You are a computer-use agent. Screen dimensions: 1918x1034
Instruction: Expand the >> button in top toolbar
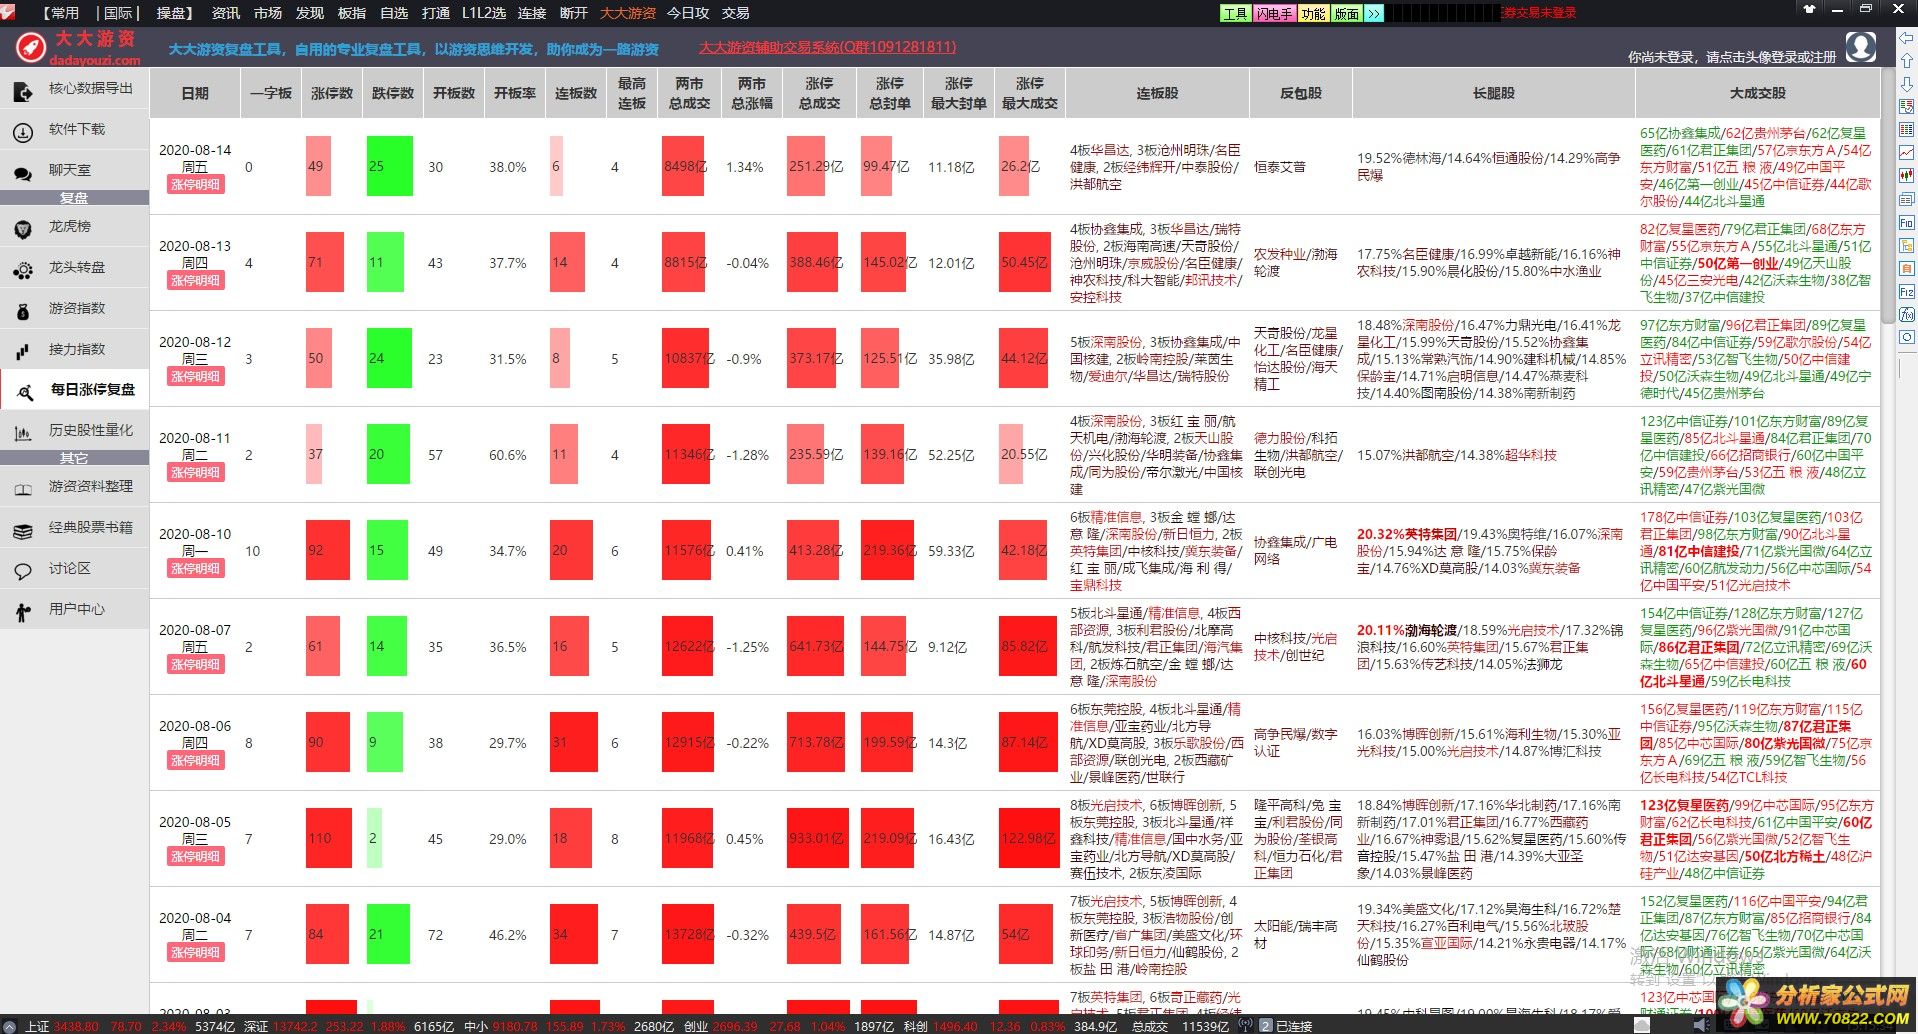[1374, 13]
